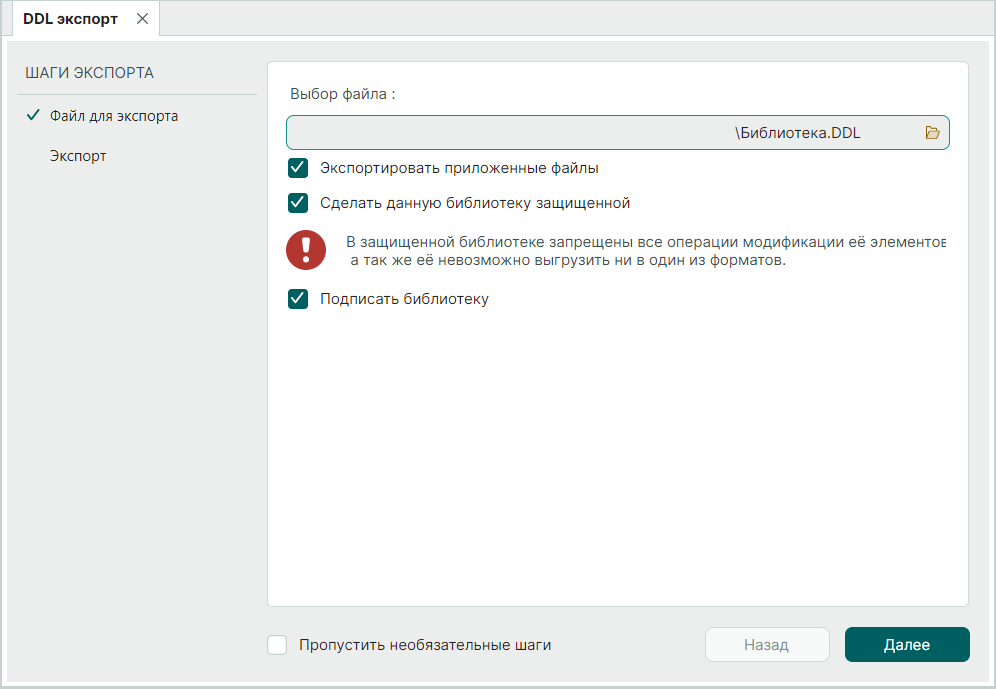Select the DDL экспорт tab title
The image size is (996, 689).
70,19
